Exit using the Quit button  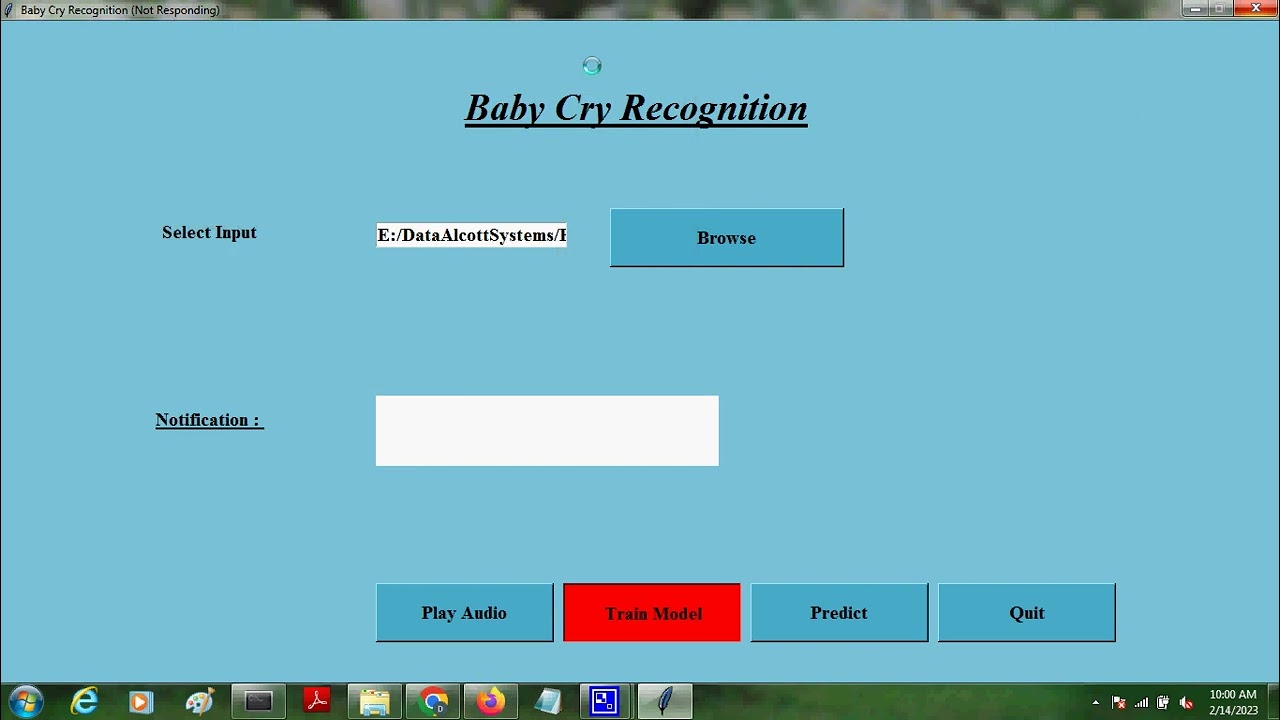point(1027,613)
